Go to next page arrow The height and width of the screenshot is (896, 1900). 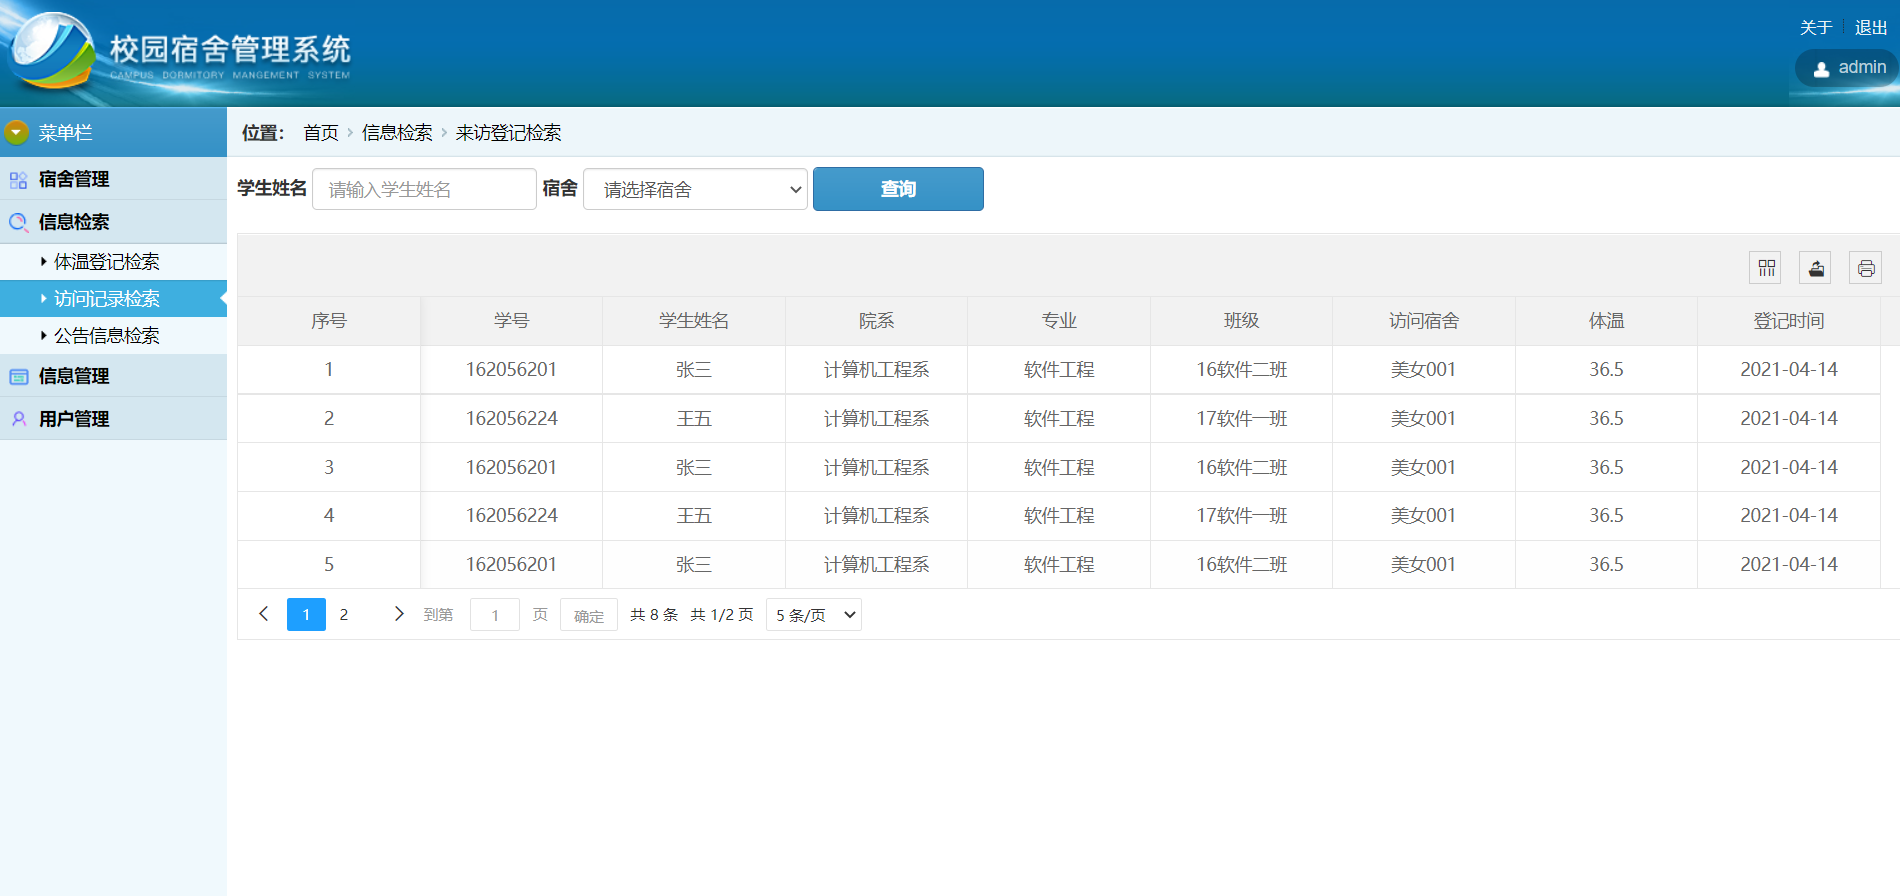click(398, 614)
